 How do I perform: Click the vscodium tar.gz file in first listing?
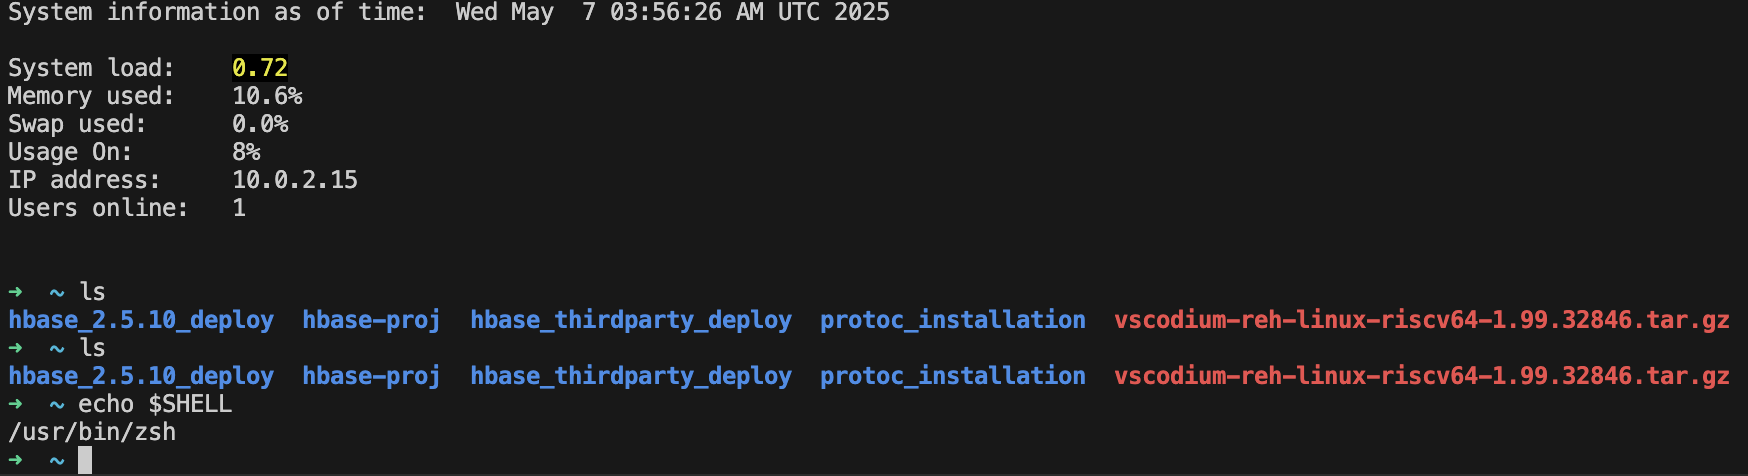1421,320
